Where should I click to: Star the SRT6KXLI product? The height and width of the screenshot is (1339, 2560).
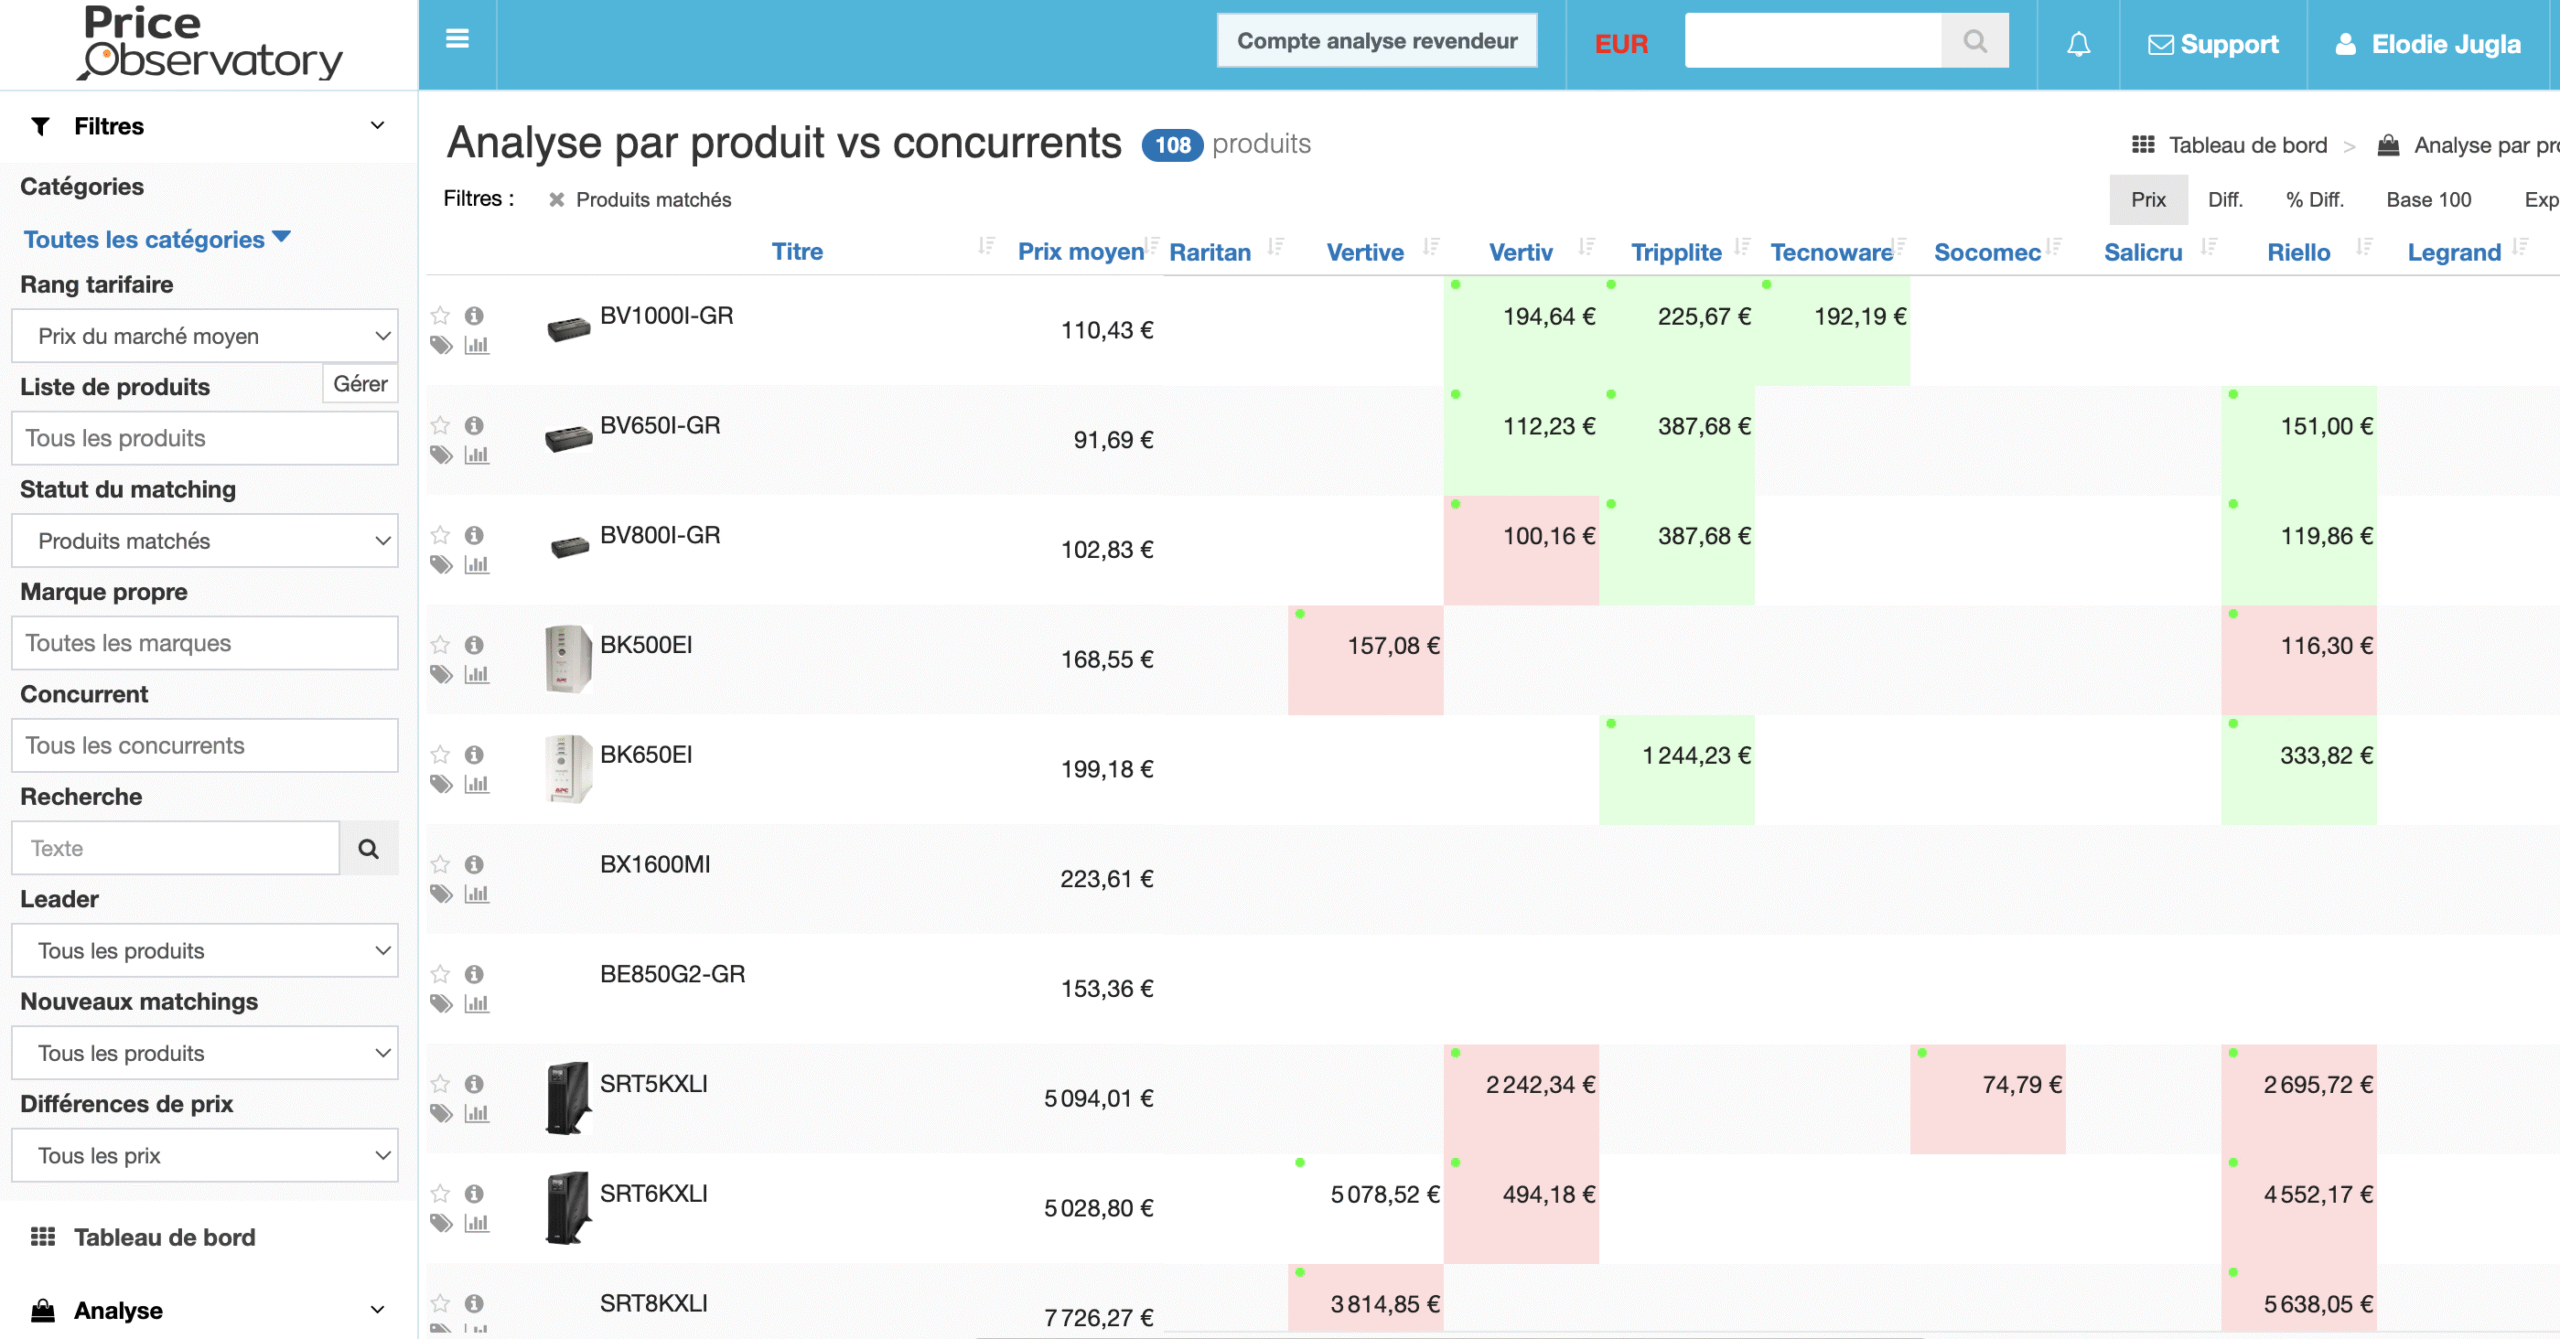click(440, 1194)
